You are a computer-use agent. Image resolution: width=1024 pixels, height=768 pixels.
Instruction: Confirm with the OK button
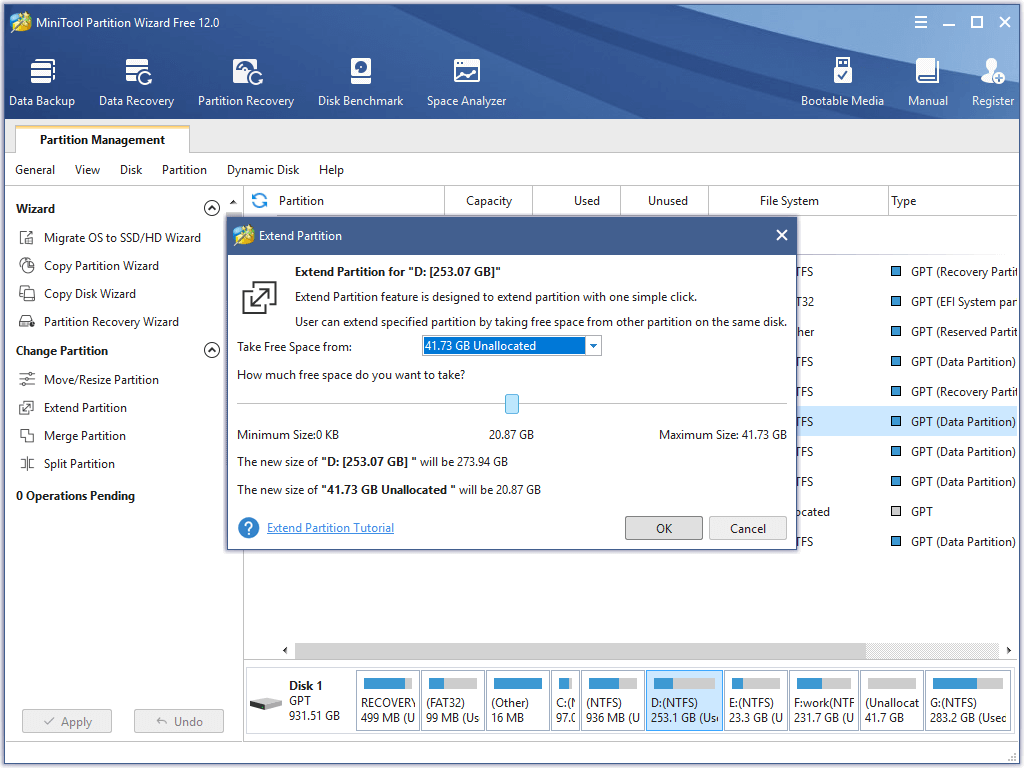click(x=664, y=528)
